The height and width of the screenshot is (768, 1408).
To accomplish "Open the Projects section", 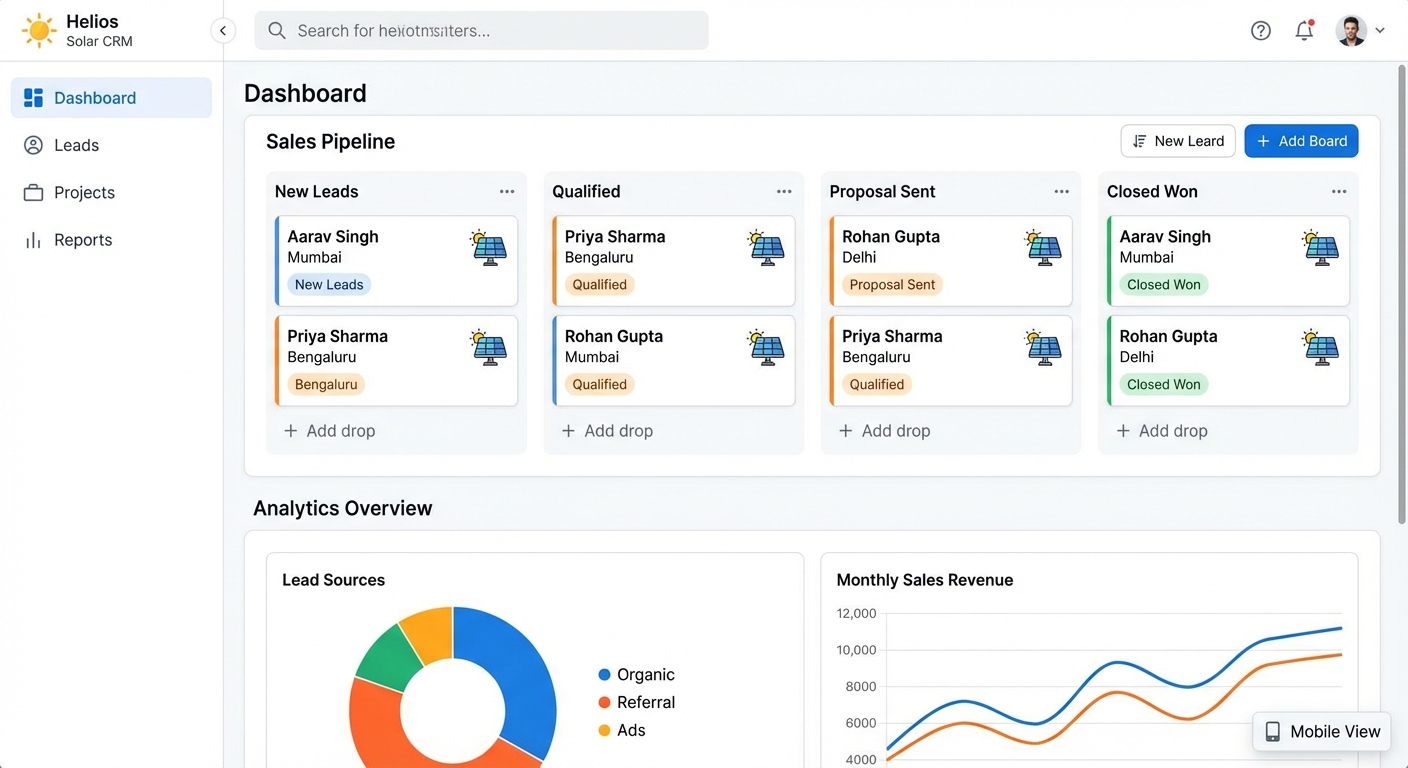I will pos(34,192).
